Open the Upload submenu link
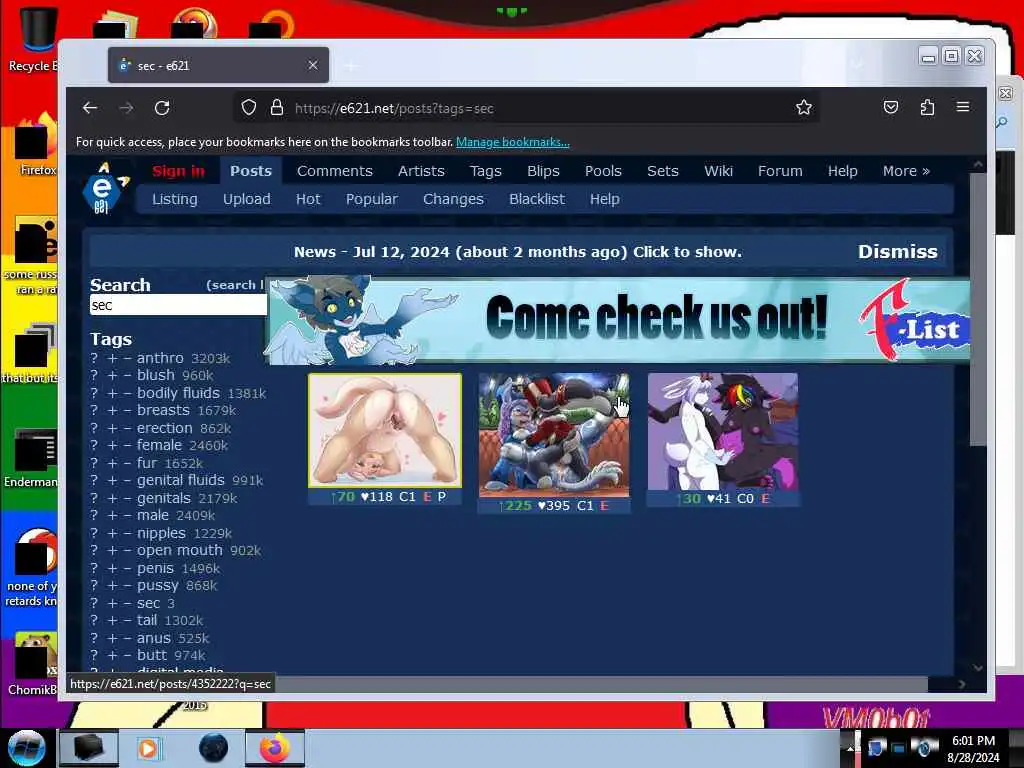This screenshot has width=1024, height=768. (x=246, y=199)
